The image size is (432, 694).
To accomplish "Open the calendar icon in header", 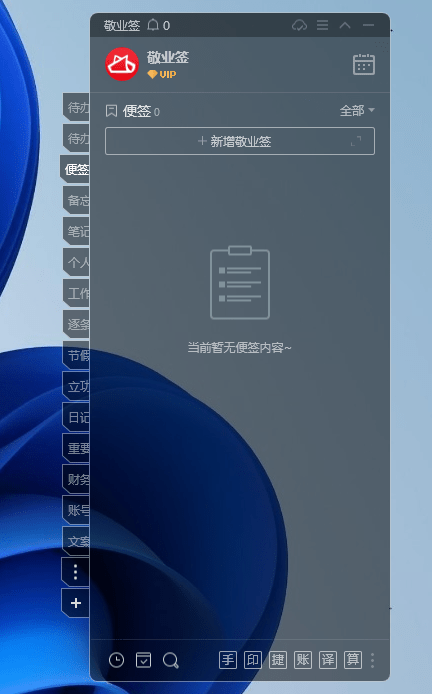I will tap(364, 65).
